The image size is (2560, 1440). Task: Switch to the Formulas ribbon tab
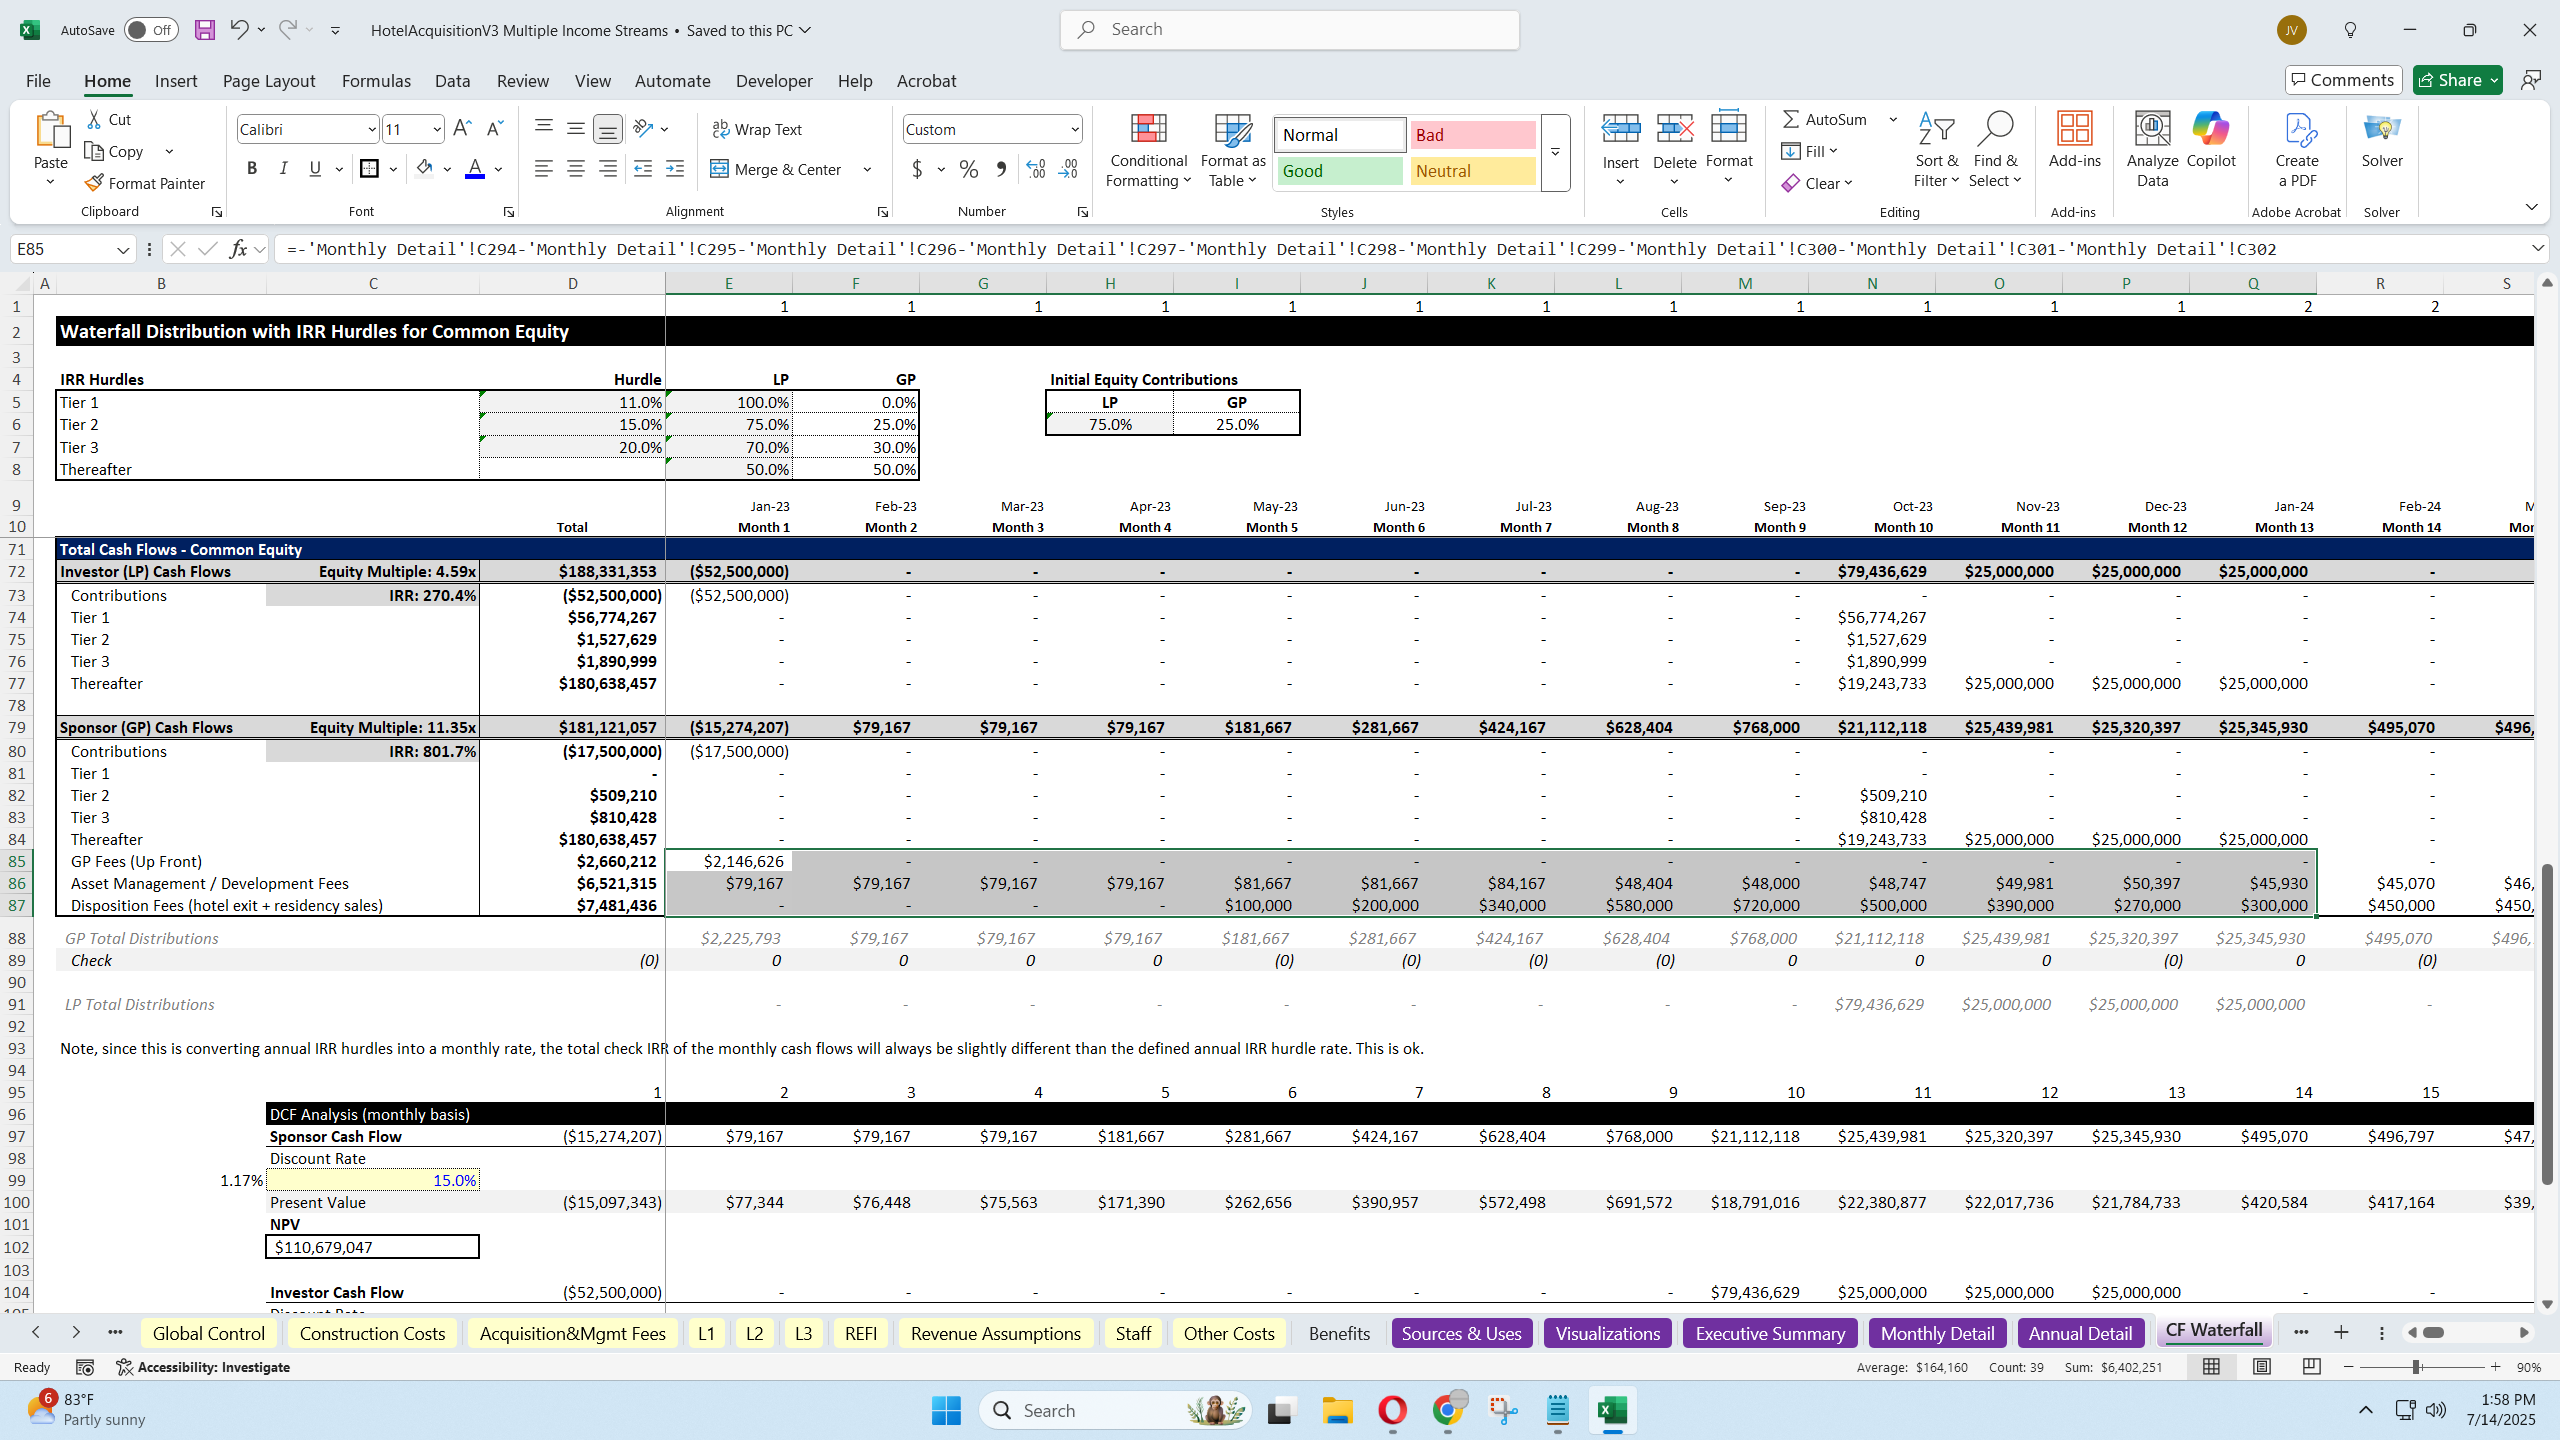point(376,81)
